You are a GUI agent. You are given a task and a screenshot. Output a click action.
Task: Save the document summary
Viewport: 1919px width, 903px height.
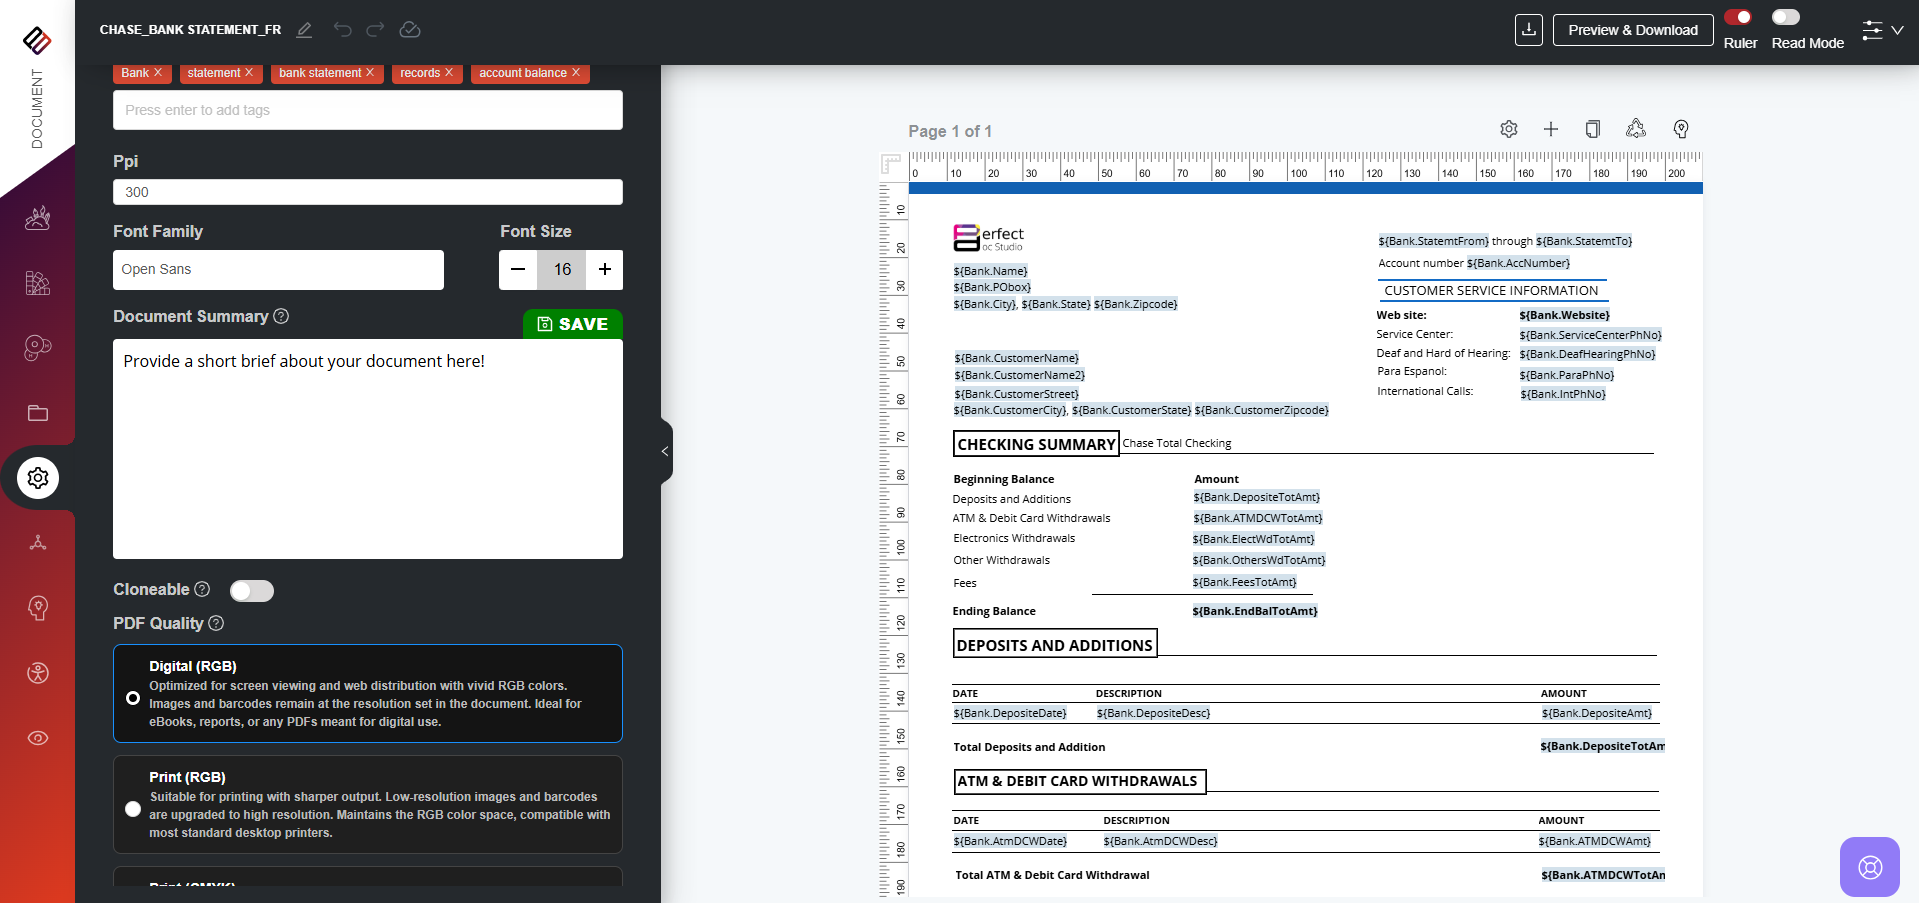point(572,324)
